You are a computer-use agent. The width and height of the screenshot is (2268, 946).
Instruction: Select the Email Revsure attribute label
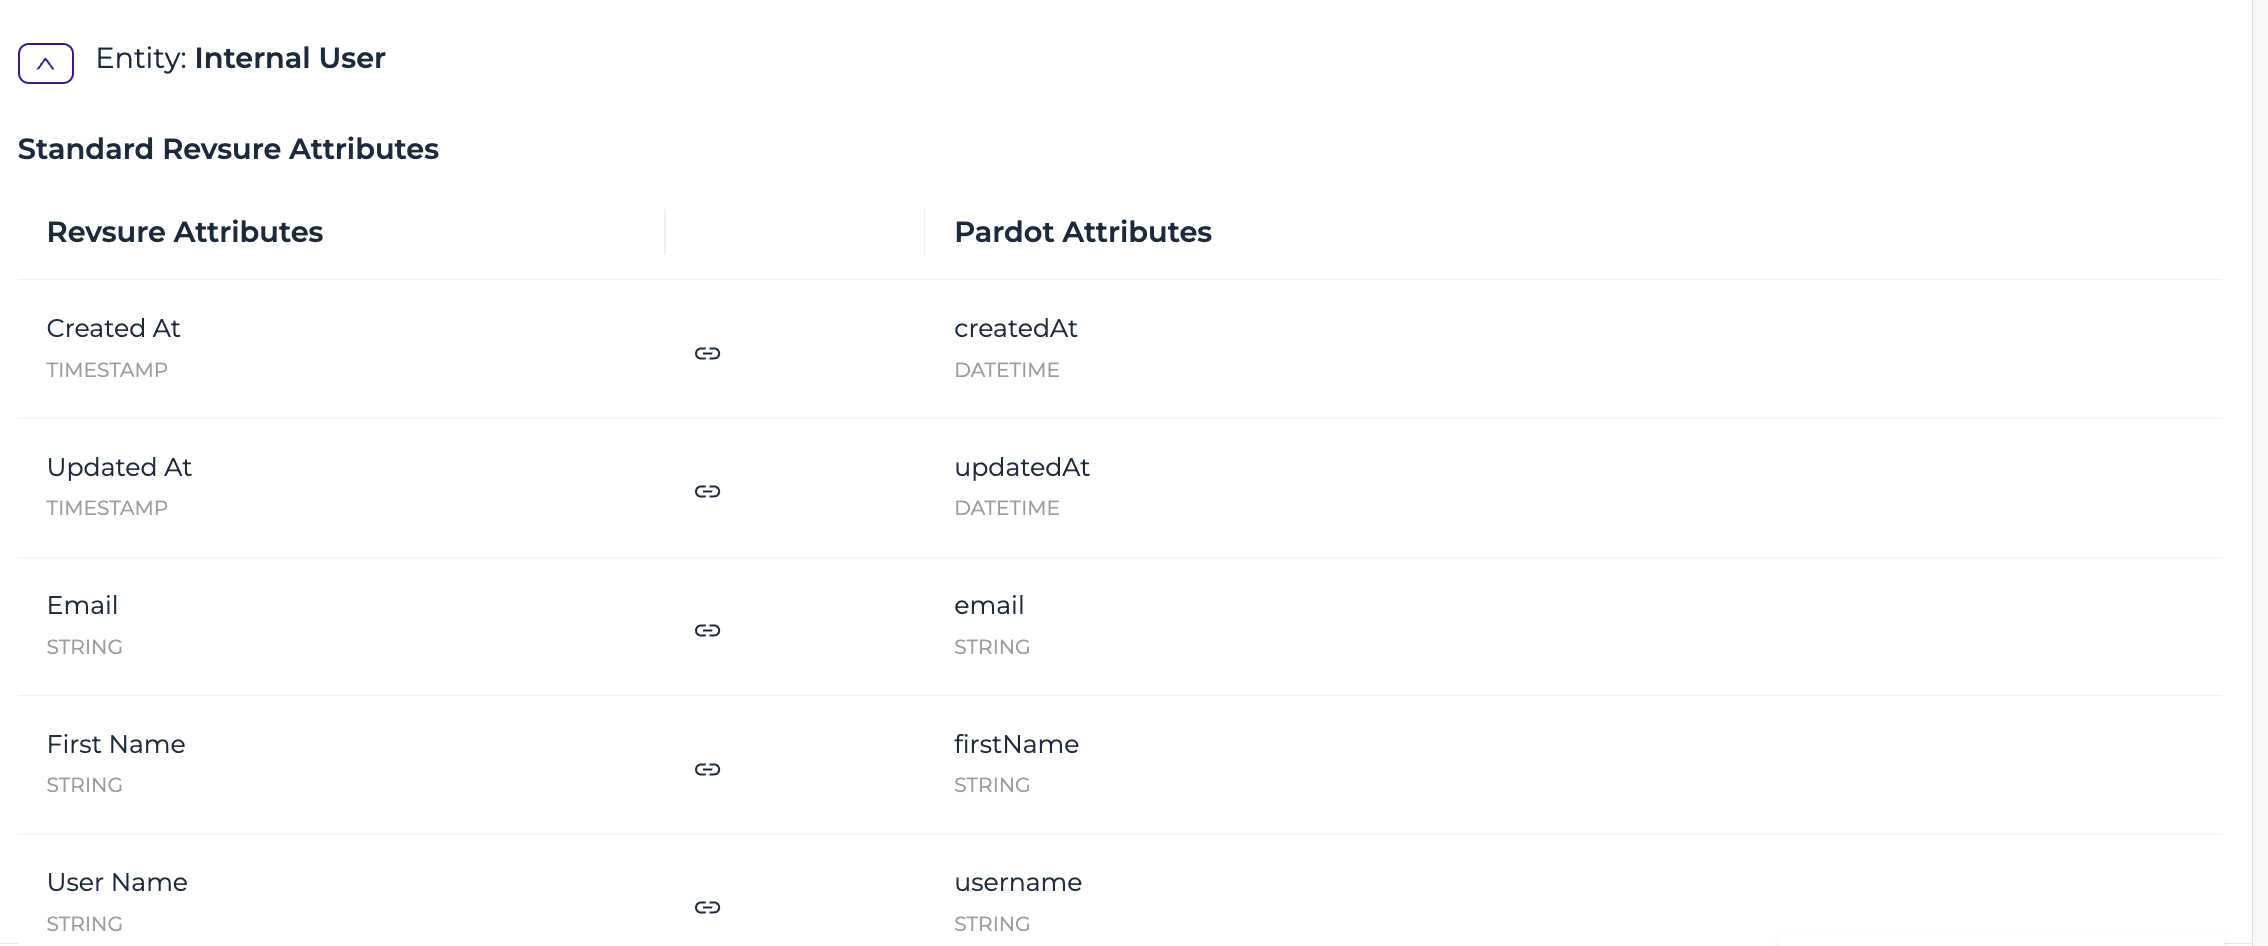[x=82, y=605]
